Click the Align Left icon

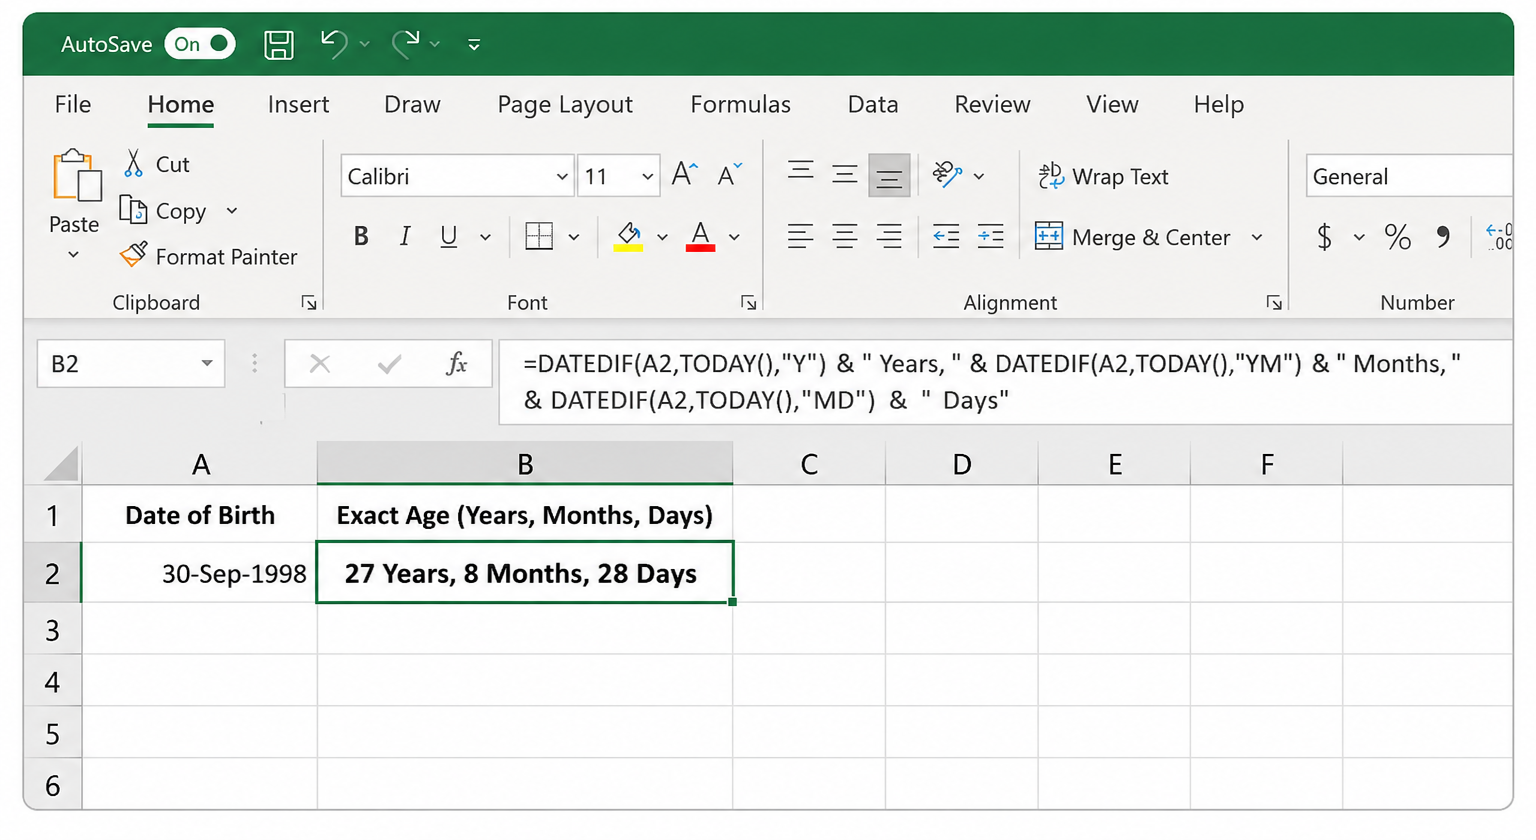[x=800, y=236]
